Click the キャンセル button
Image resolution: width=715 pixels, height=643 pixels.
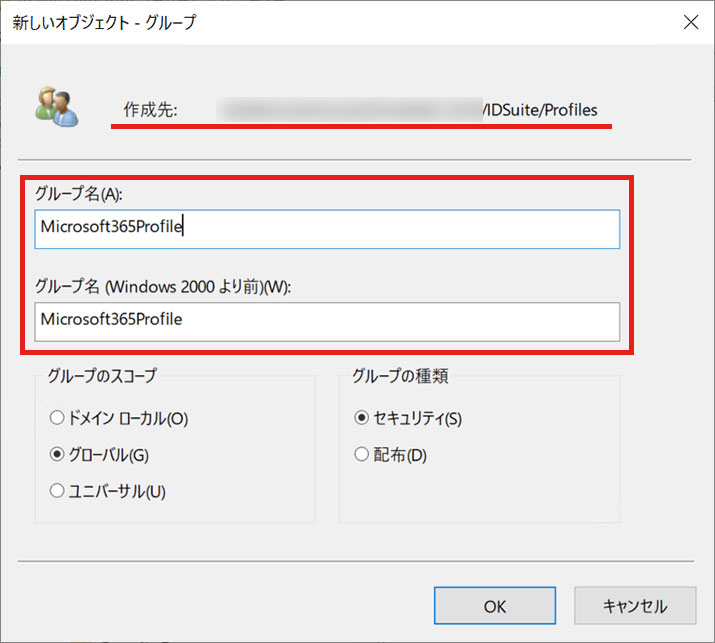[635, 606]
